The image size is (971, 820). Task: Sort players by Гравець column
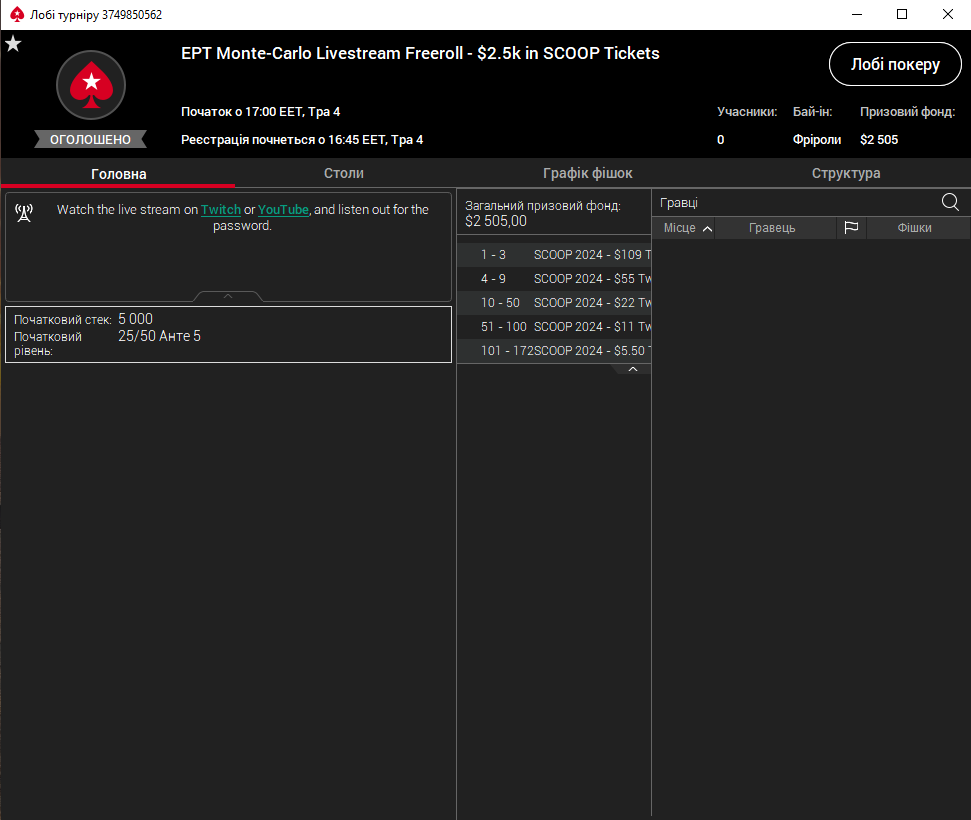pyautogui.click(x=772, y=228)
